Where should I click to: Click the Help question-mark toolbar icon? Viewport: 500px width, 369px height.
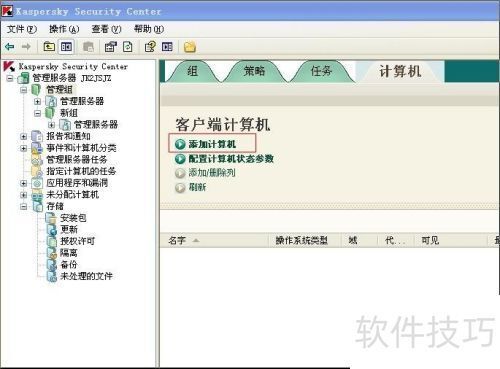click(150, 47)
